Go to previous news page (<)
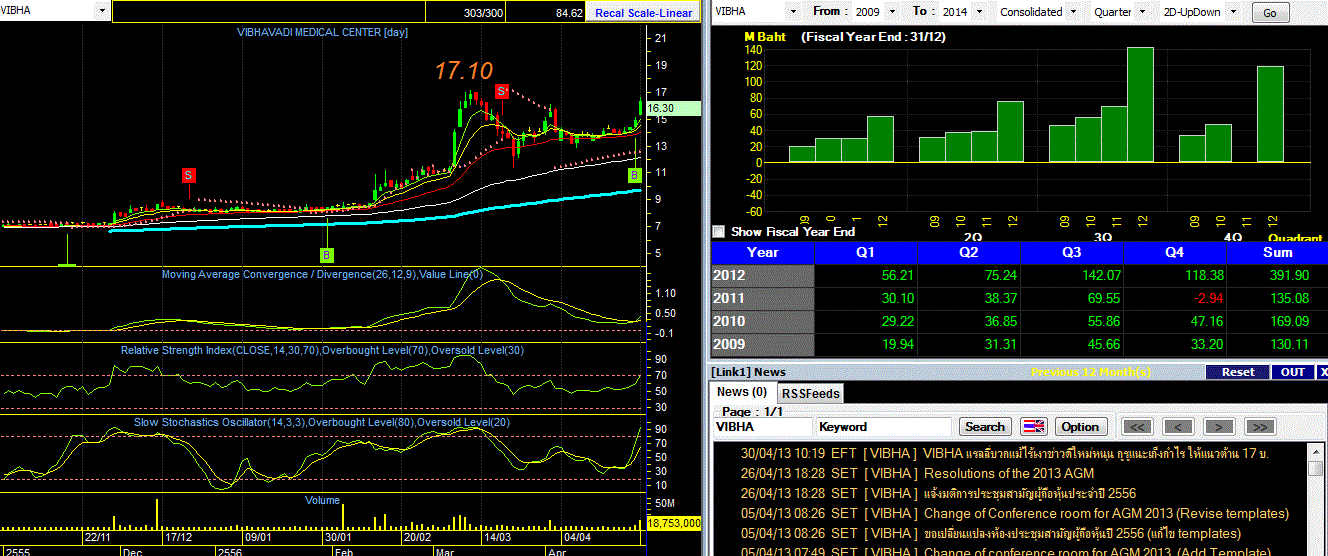This screenshot has height=556, width=1328. (x=1178, y=426)
